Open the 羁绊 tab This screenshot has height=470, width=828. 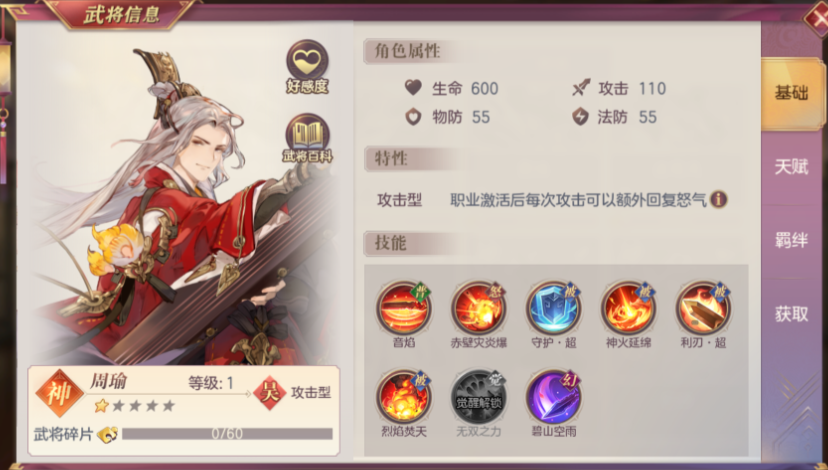(x=791, y=240)
